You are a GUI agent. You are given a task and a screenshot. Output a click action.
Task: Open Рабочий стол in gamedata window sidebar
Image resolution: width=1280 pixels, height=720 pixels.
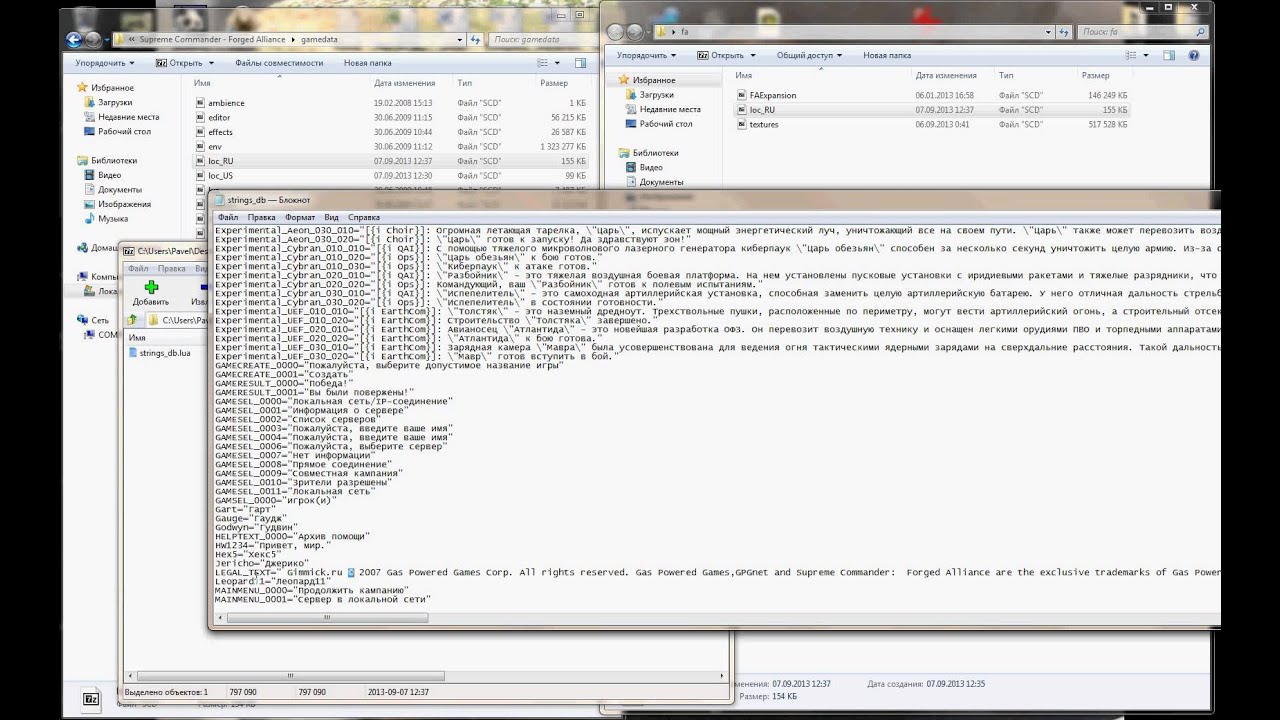pos(117,131)
